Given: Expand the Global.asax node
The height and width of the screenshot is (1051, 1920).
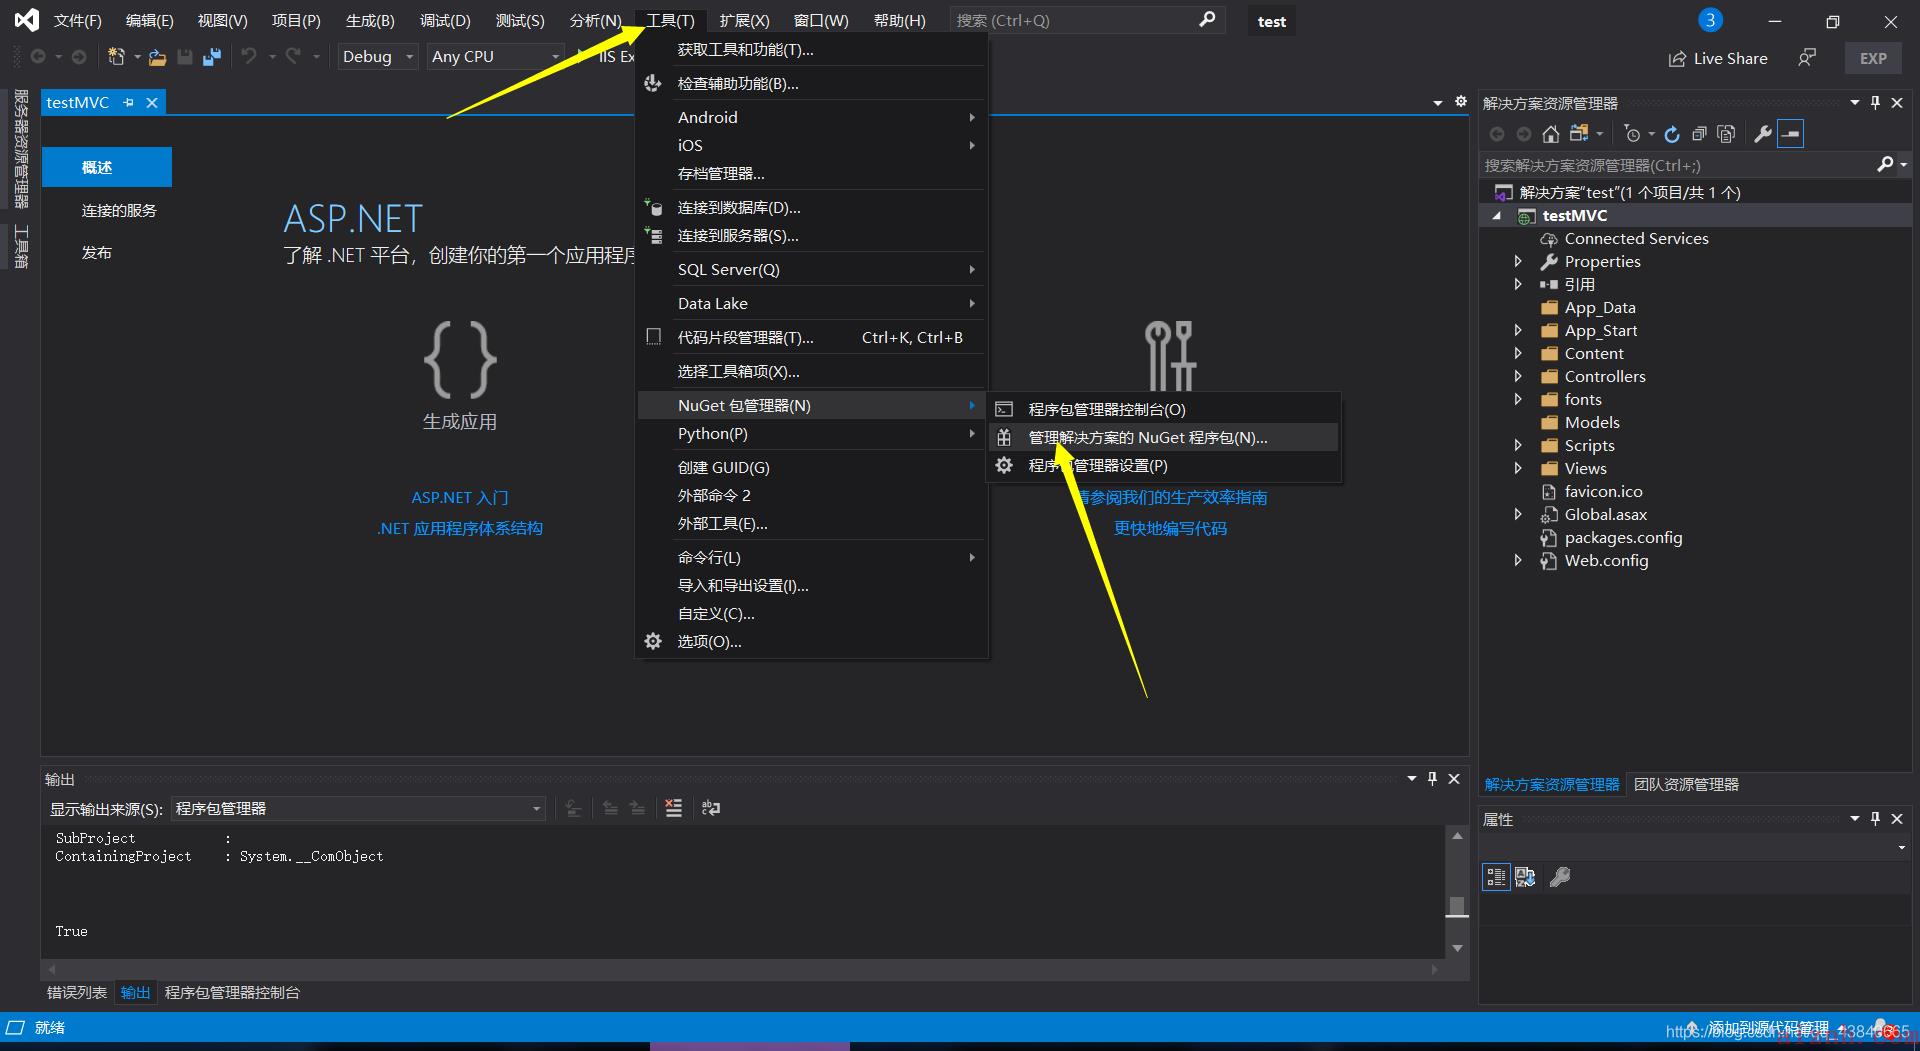Looking at the screenshot, I should [1518, 514].
